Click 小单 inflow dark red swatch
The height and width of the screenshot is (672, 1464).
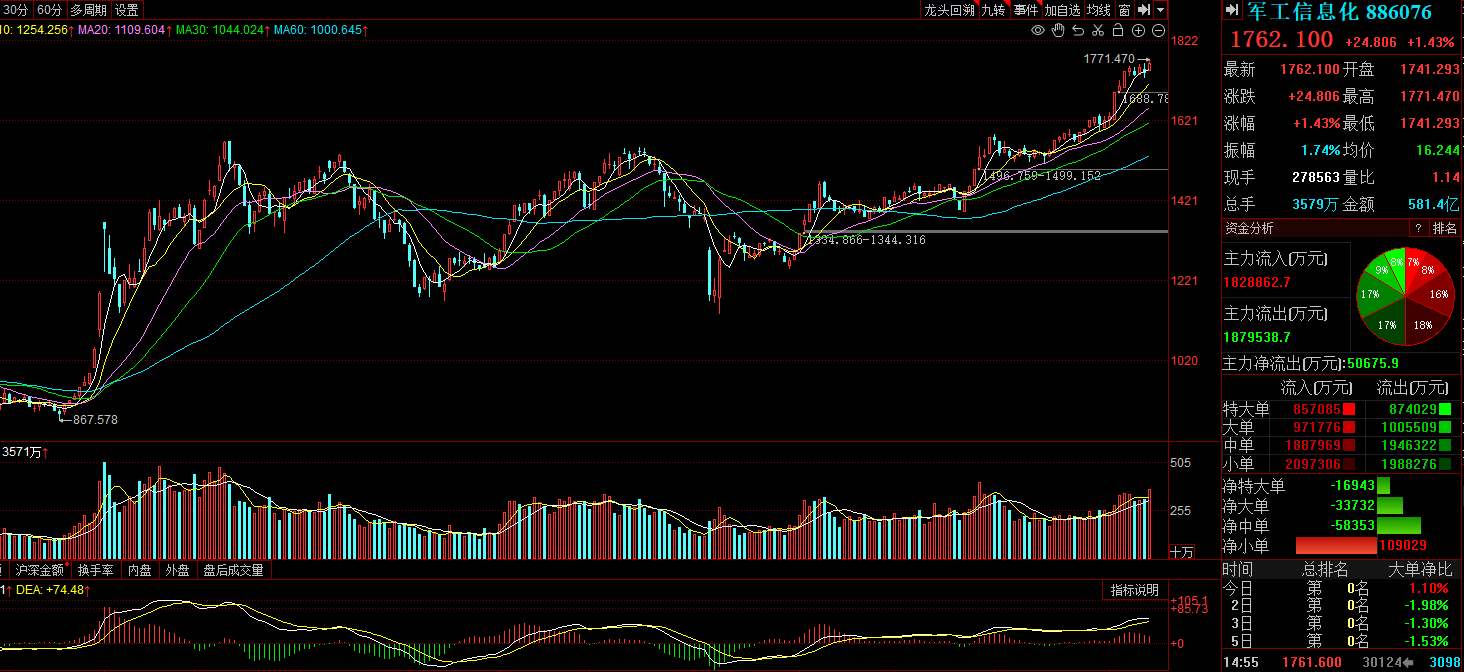tap(1349, 464)
